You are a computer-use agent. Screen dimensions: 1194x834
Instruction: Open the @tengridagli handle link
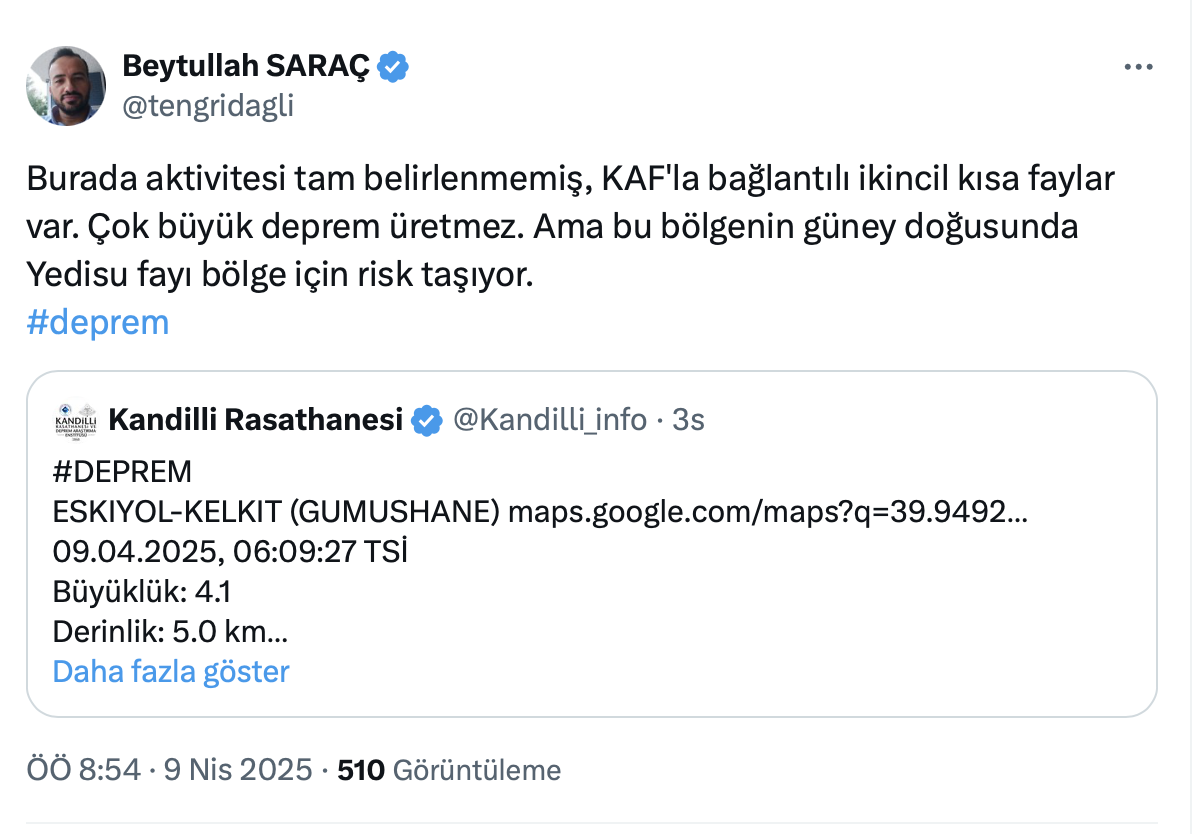(208, 105)
